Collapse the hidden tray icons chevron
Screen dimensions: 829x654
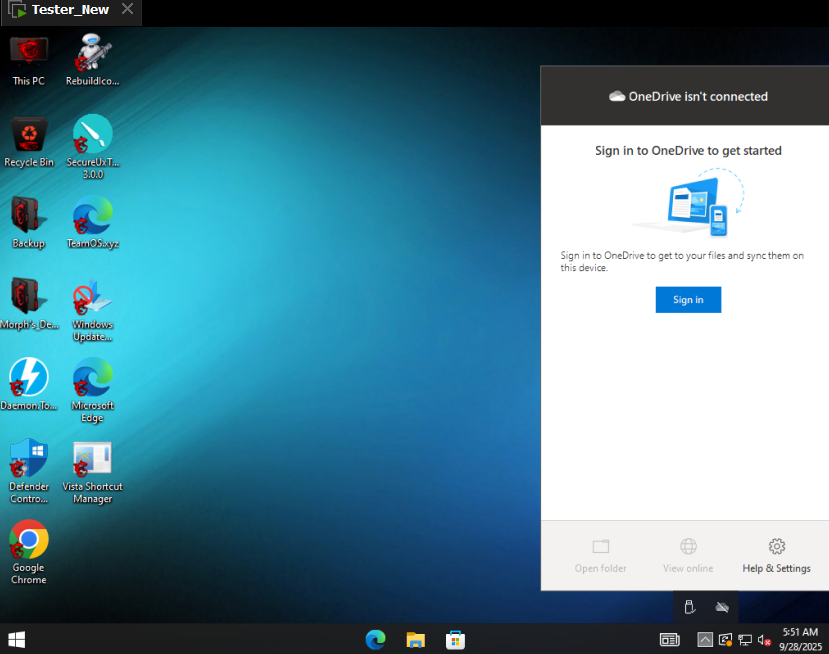[705, 640]
